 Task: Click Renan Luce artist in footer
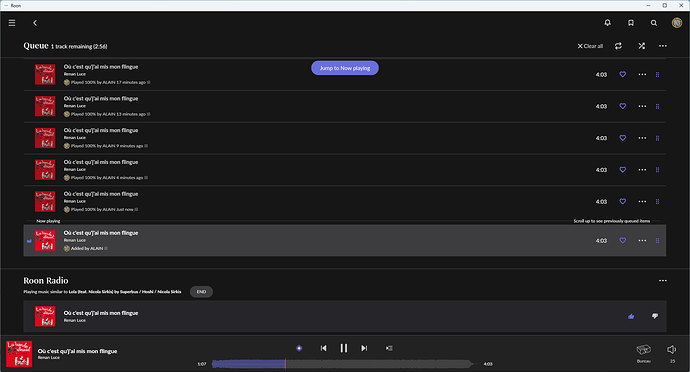(49, 358)
